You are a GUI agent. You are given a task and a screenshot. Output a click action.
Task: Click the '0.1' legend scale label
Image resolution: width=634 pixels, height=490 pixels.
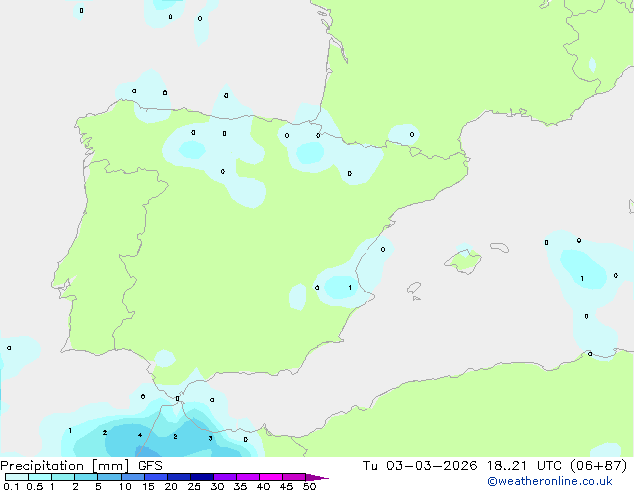click(11, 486)
